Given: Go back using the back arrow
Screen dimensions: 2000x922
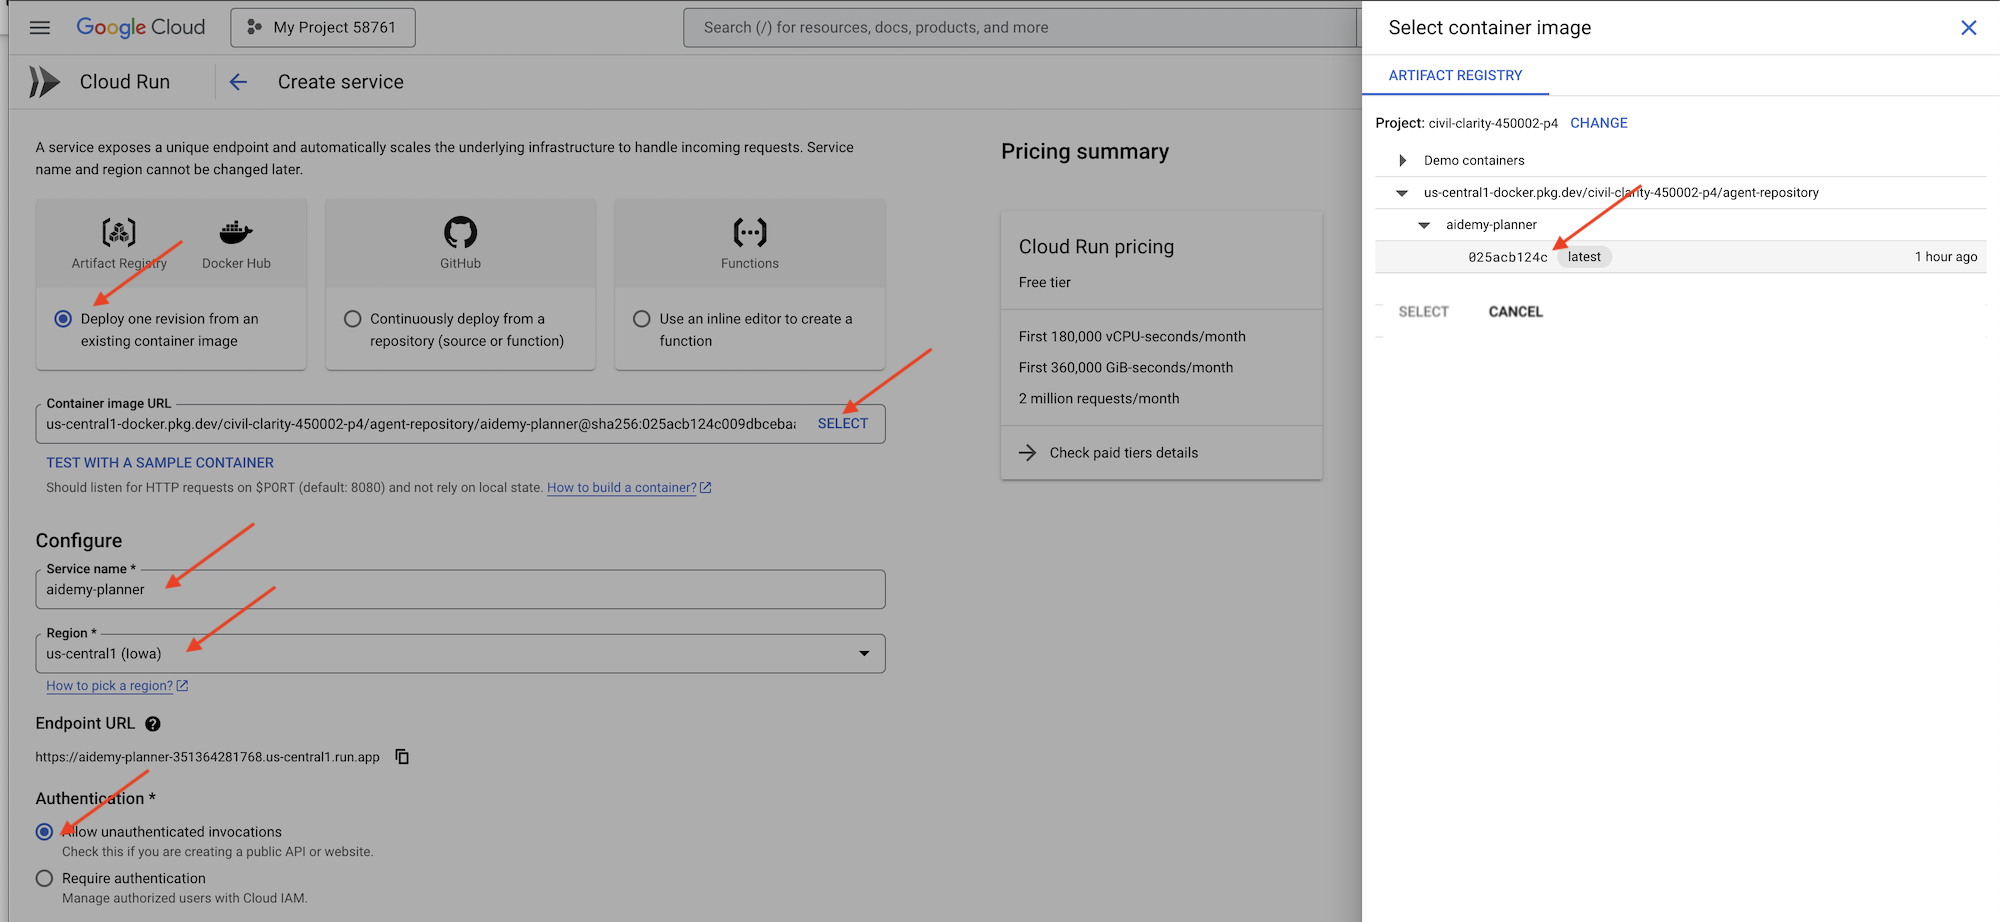Looking at the screenshot, I should tap(238, 82).
